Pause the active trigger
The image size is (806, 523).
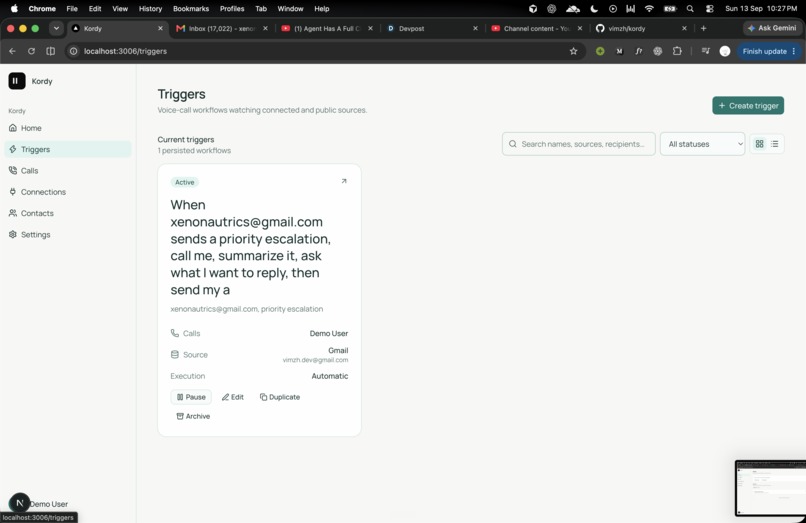point(191,397)
